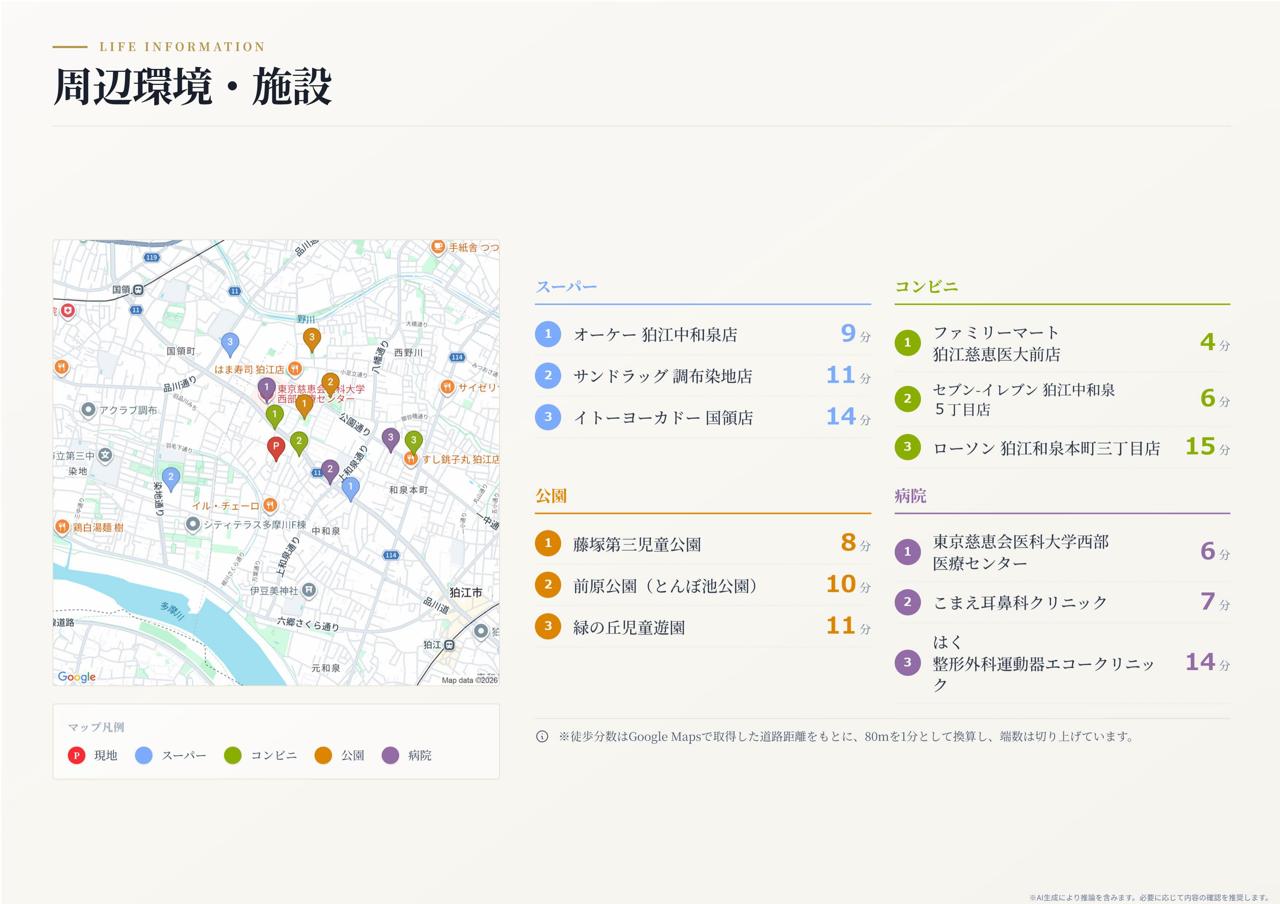Click the マップ凡例 legend title
This screenshot has height=904, width=1280.
pos(96,727)
